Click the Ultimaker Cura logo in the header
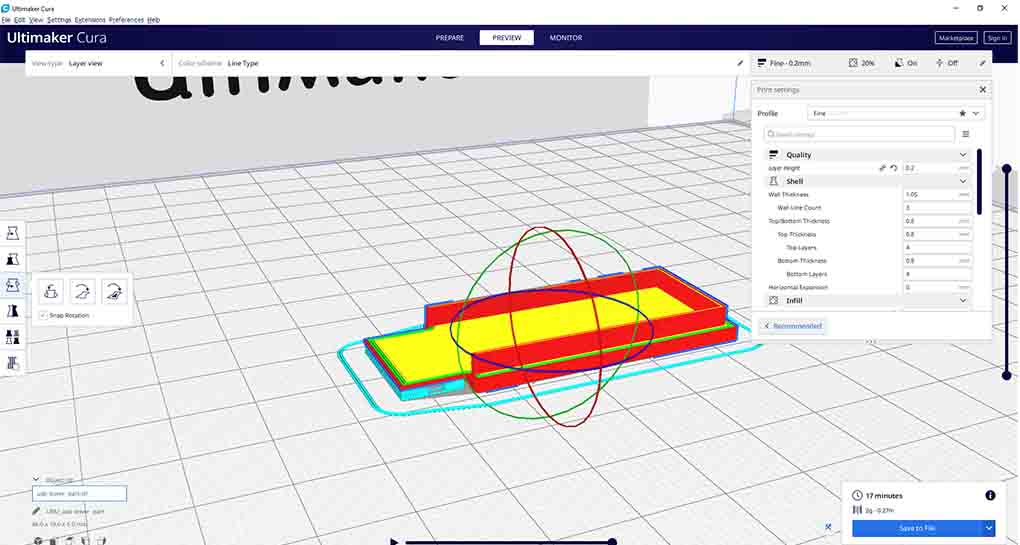This screenshot has width=1020, height=545. pyautogui.click(x=56, y=38)
